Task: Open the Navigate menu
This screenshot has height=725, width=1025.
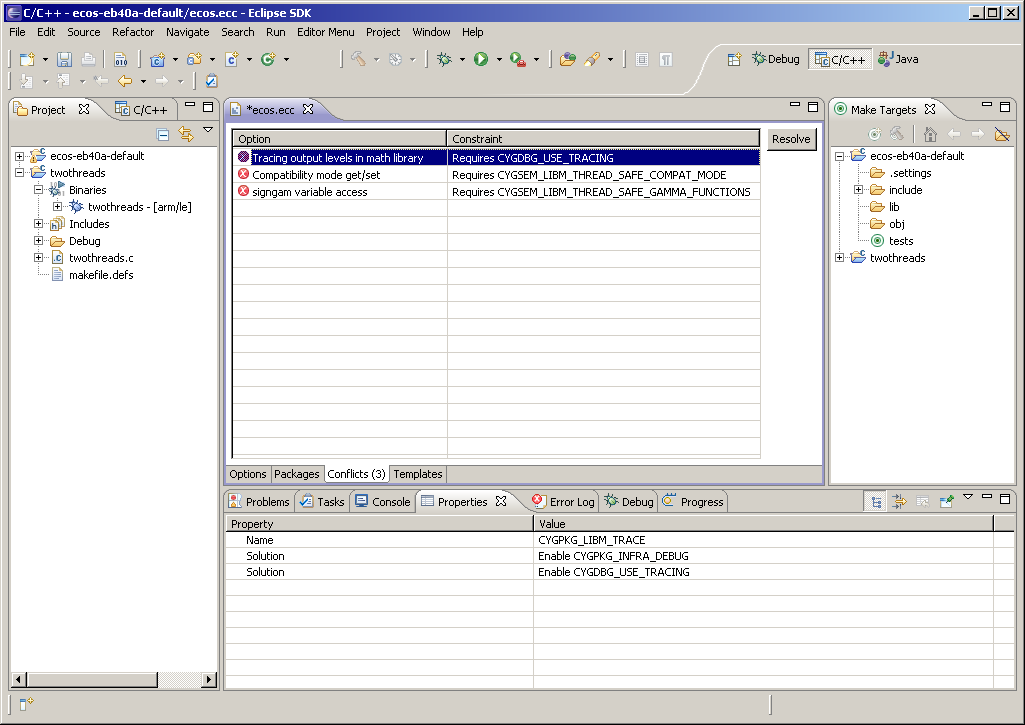Action: click(x=188, y=32)
